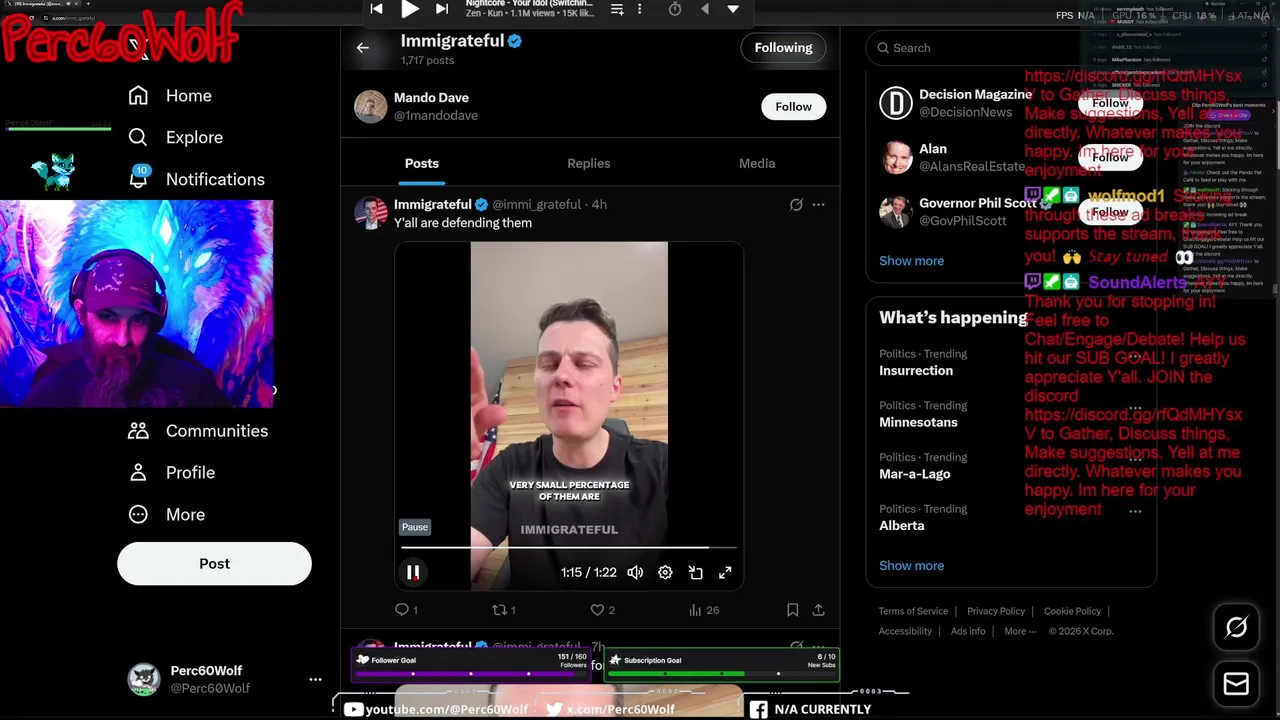The image size is (1280, 720).
Task: Expand the More menu in sidebar
Action: click(x=166, y=515)
